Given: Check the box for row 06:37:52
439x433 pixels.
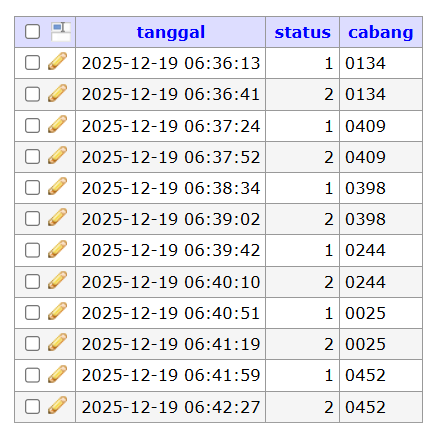Looking at the screenshot, I should 33,157.
